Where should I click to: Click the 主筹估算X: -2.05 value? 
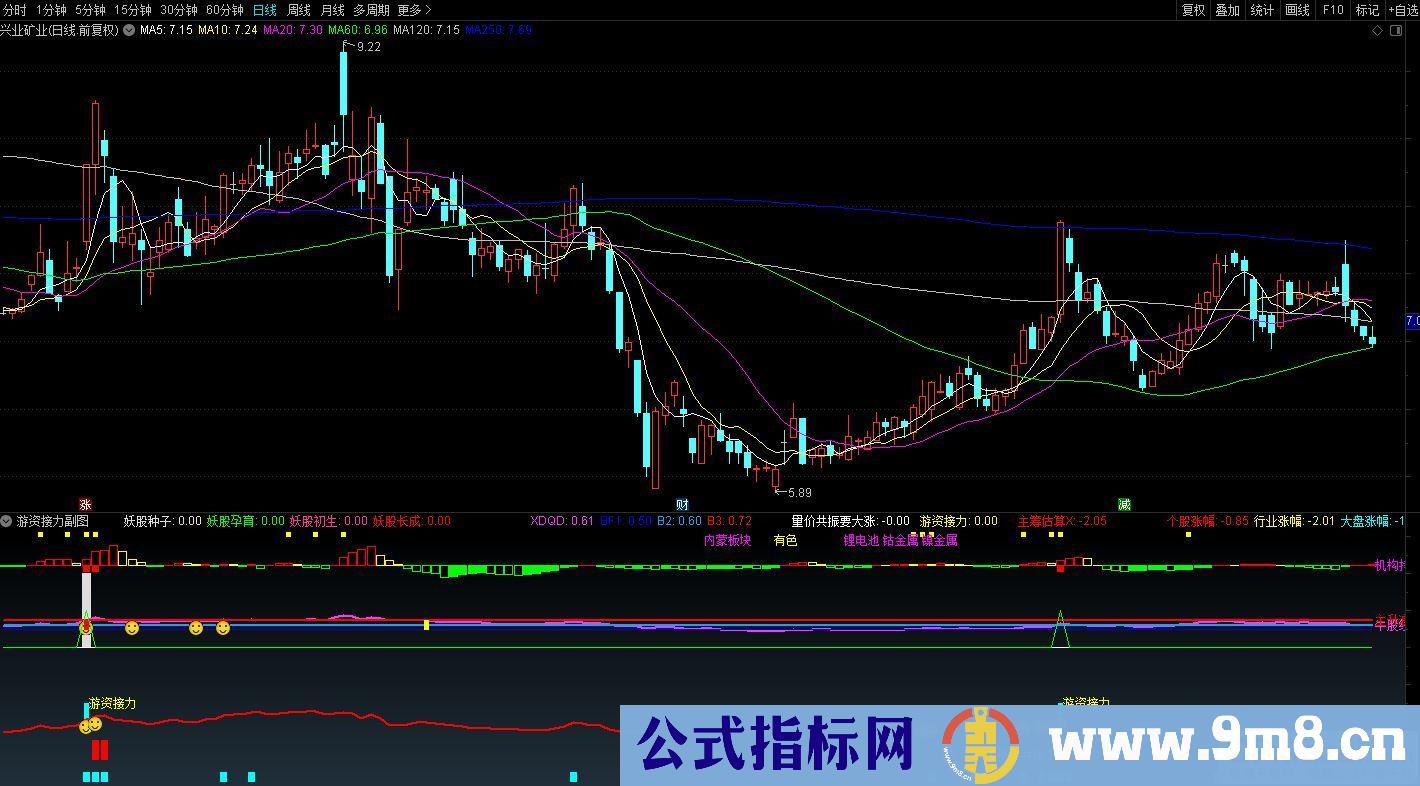pyautogui.click(x=1062, y=521)
